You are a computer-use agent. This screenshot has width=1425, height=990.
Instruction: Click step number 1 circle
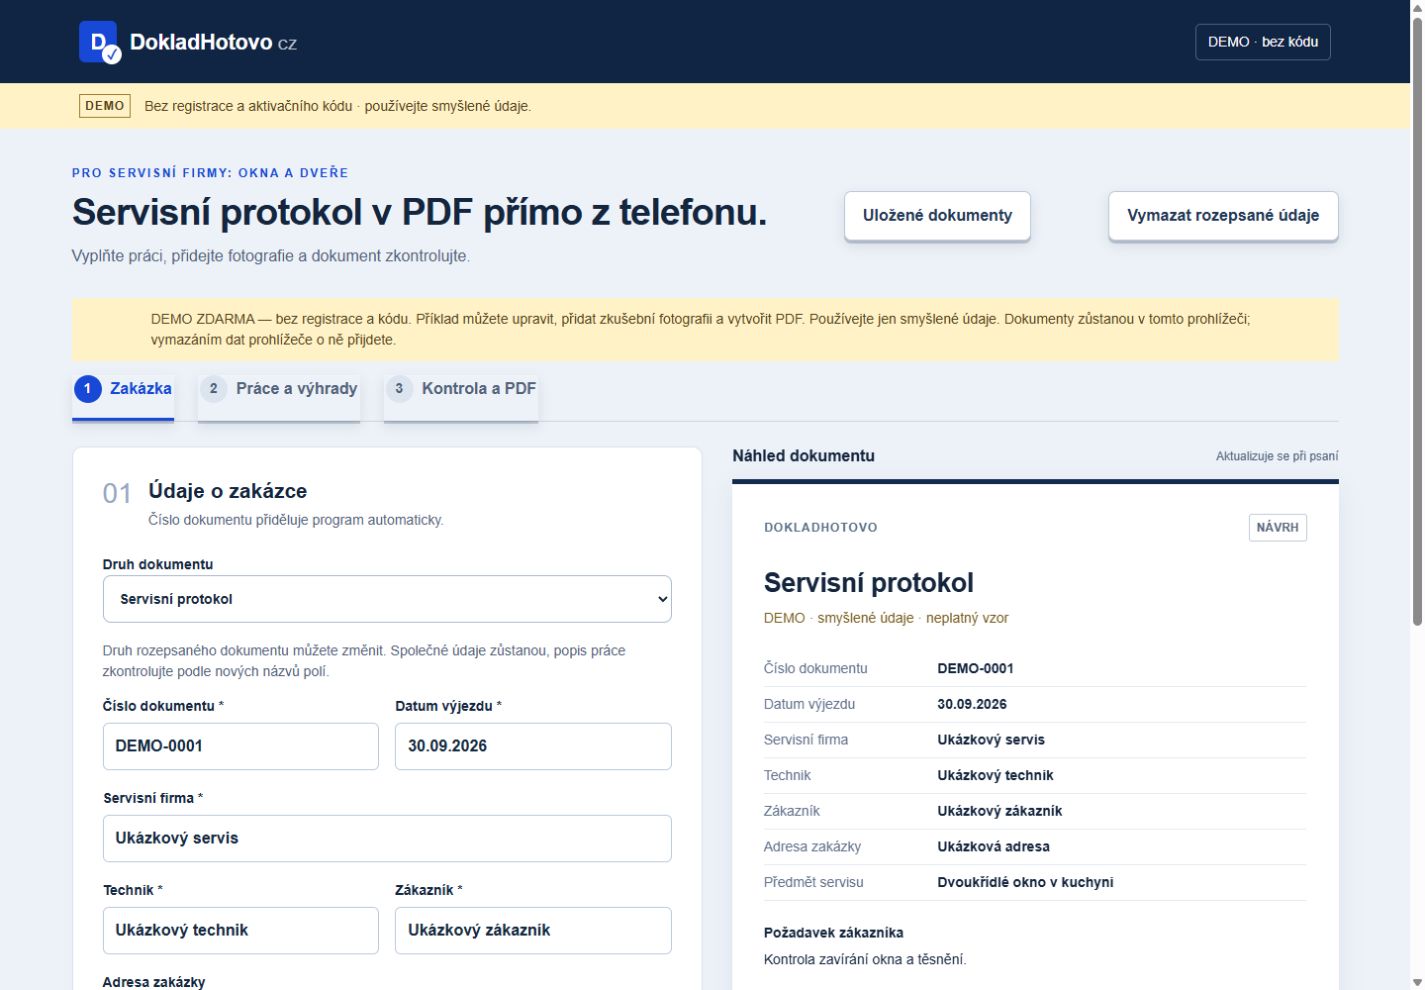pyautogui.click(x=88, y=389)
